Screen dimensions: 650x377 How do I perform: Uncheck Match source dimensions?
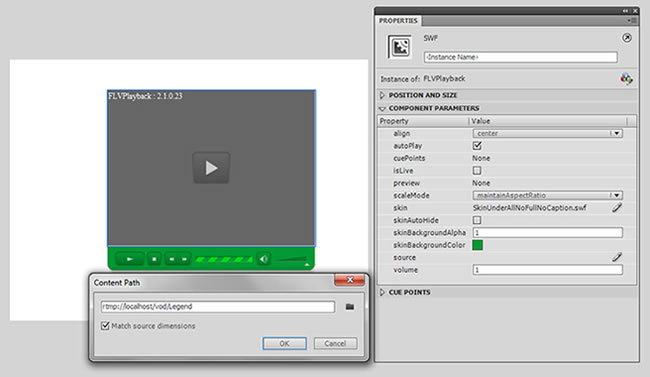[105, 326]
